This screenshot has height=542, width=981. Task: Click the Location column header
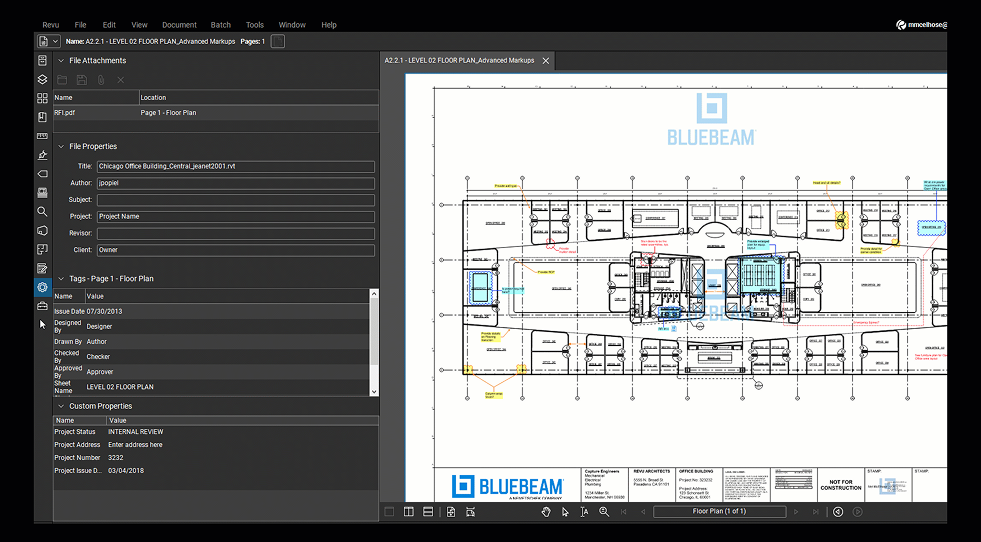click(x=258, y=98)
